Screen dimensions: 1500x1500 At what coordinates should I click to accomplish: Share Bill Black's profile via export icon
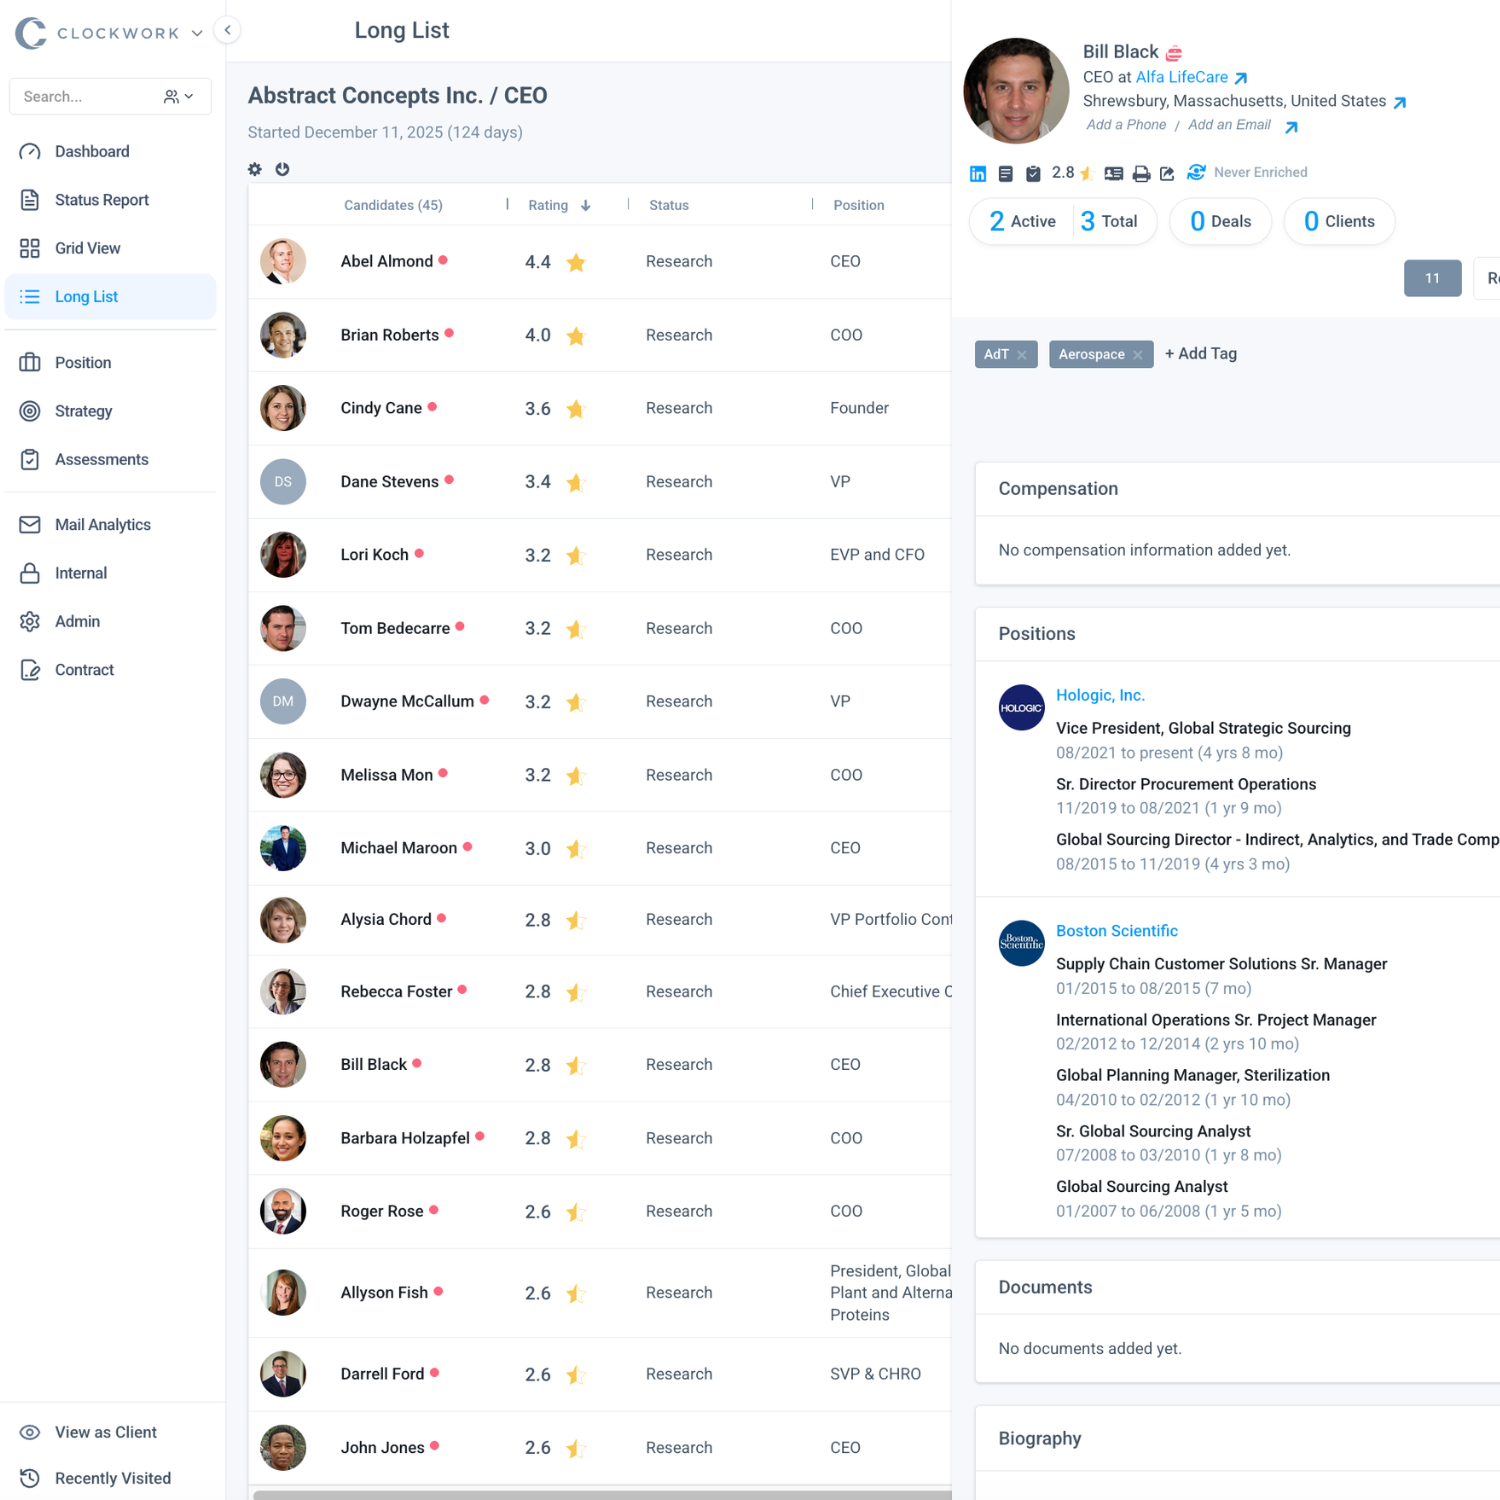pyautogui.click(x=1167, y=172)
